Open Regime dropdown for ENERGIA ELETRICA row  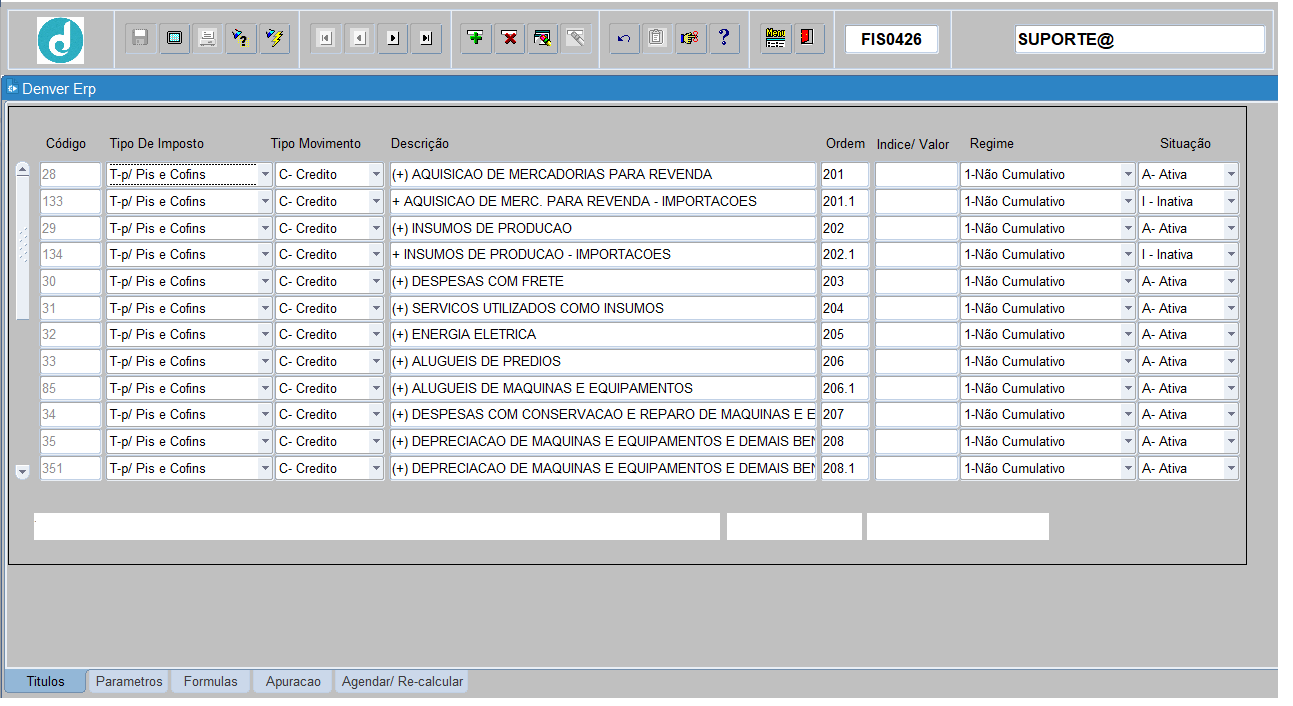pyautogui.click(x=1128, y=334)
